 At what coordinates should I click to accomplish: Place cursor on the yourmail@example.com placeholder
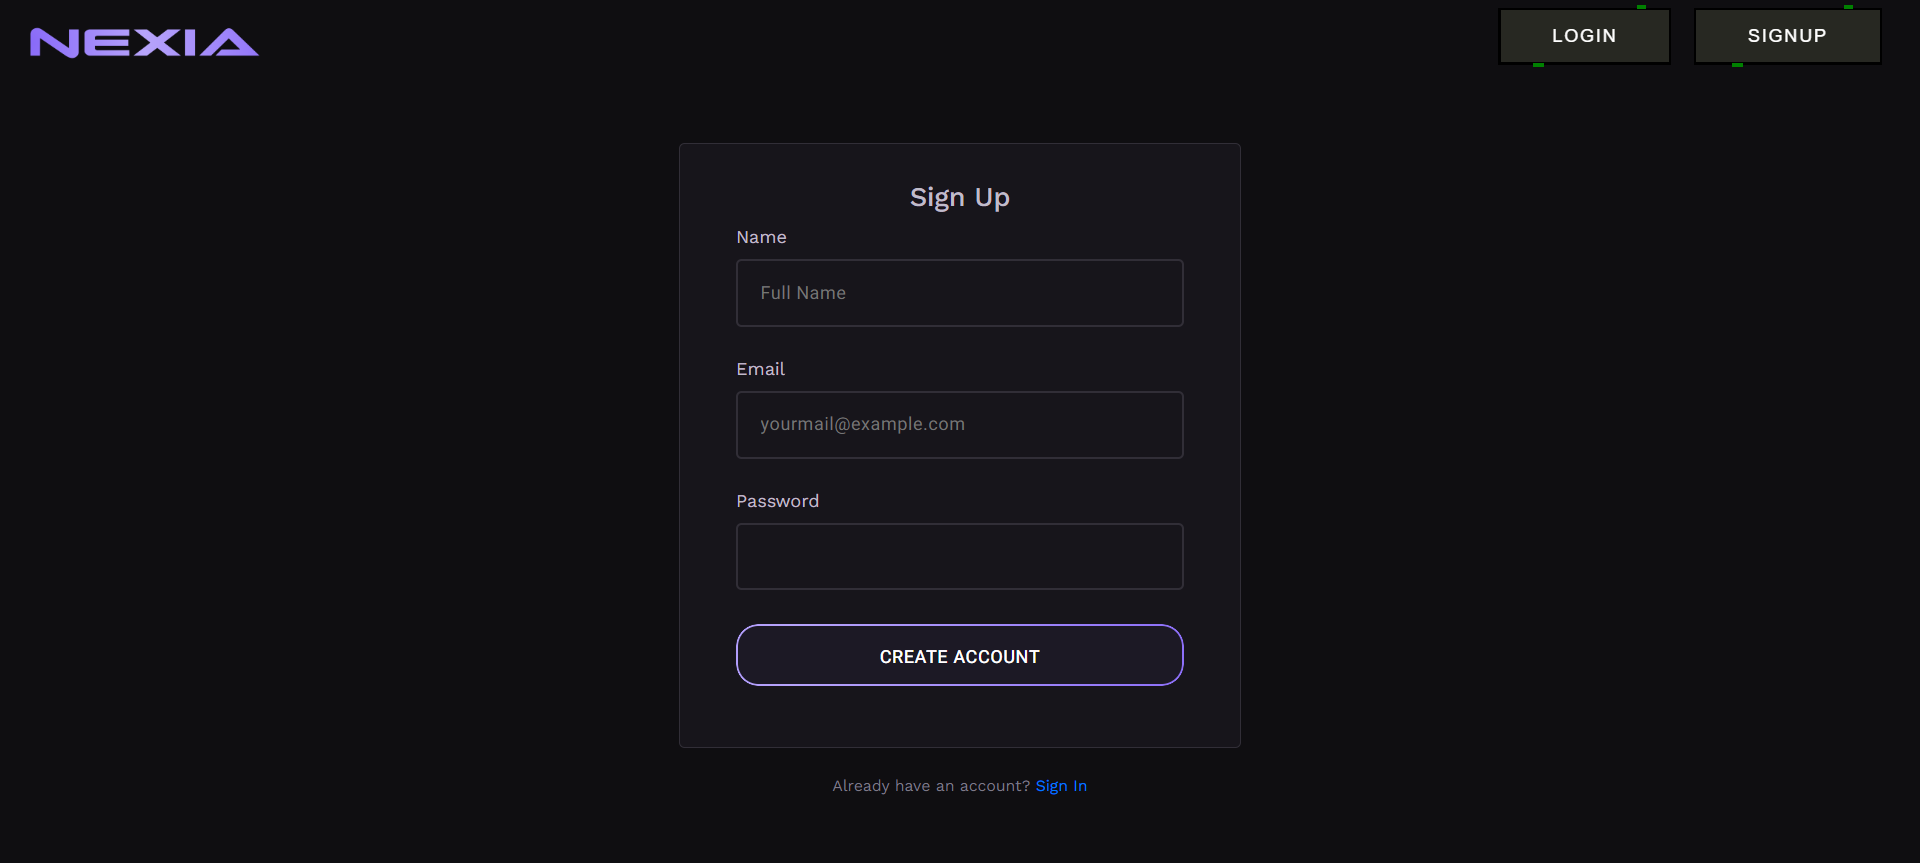pos(862,424)
